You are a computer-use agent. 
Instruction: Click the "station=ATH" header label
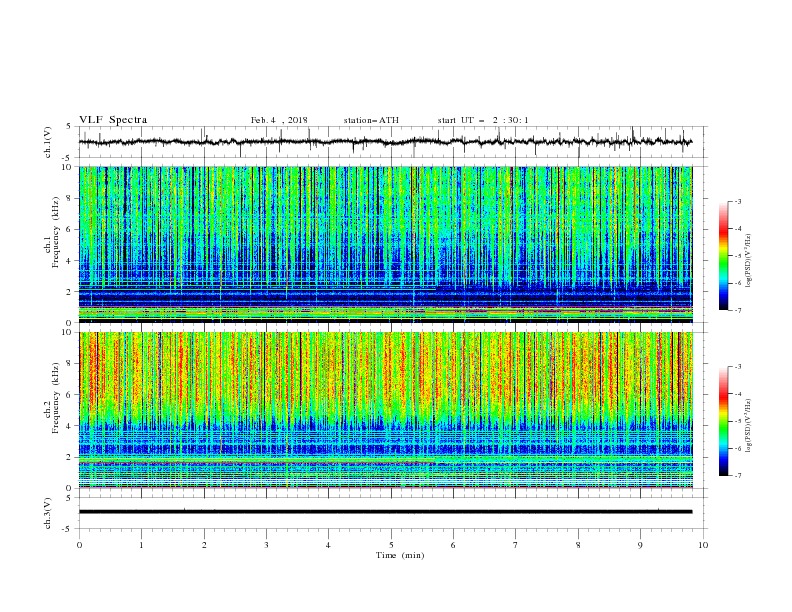point(371,120)
